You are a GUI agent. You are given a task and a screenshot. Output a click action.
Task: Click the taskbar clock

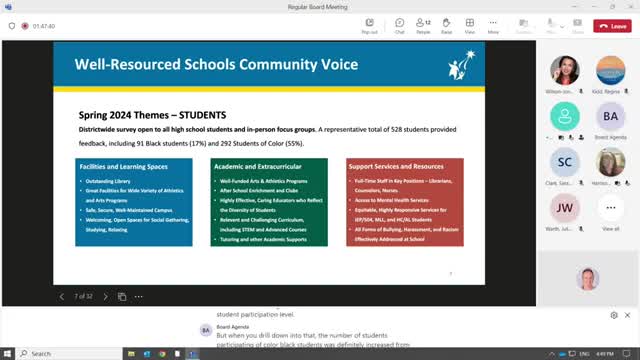pyautogui.click(x=605, y=354)
